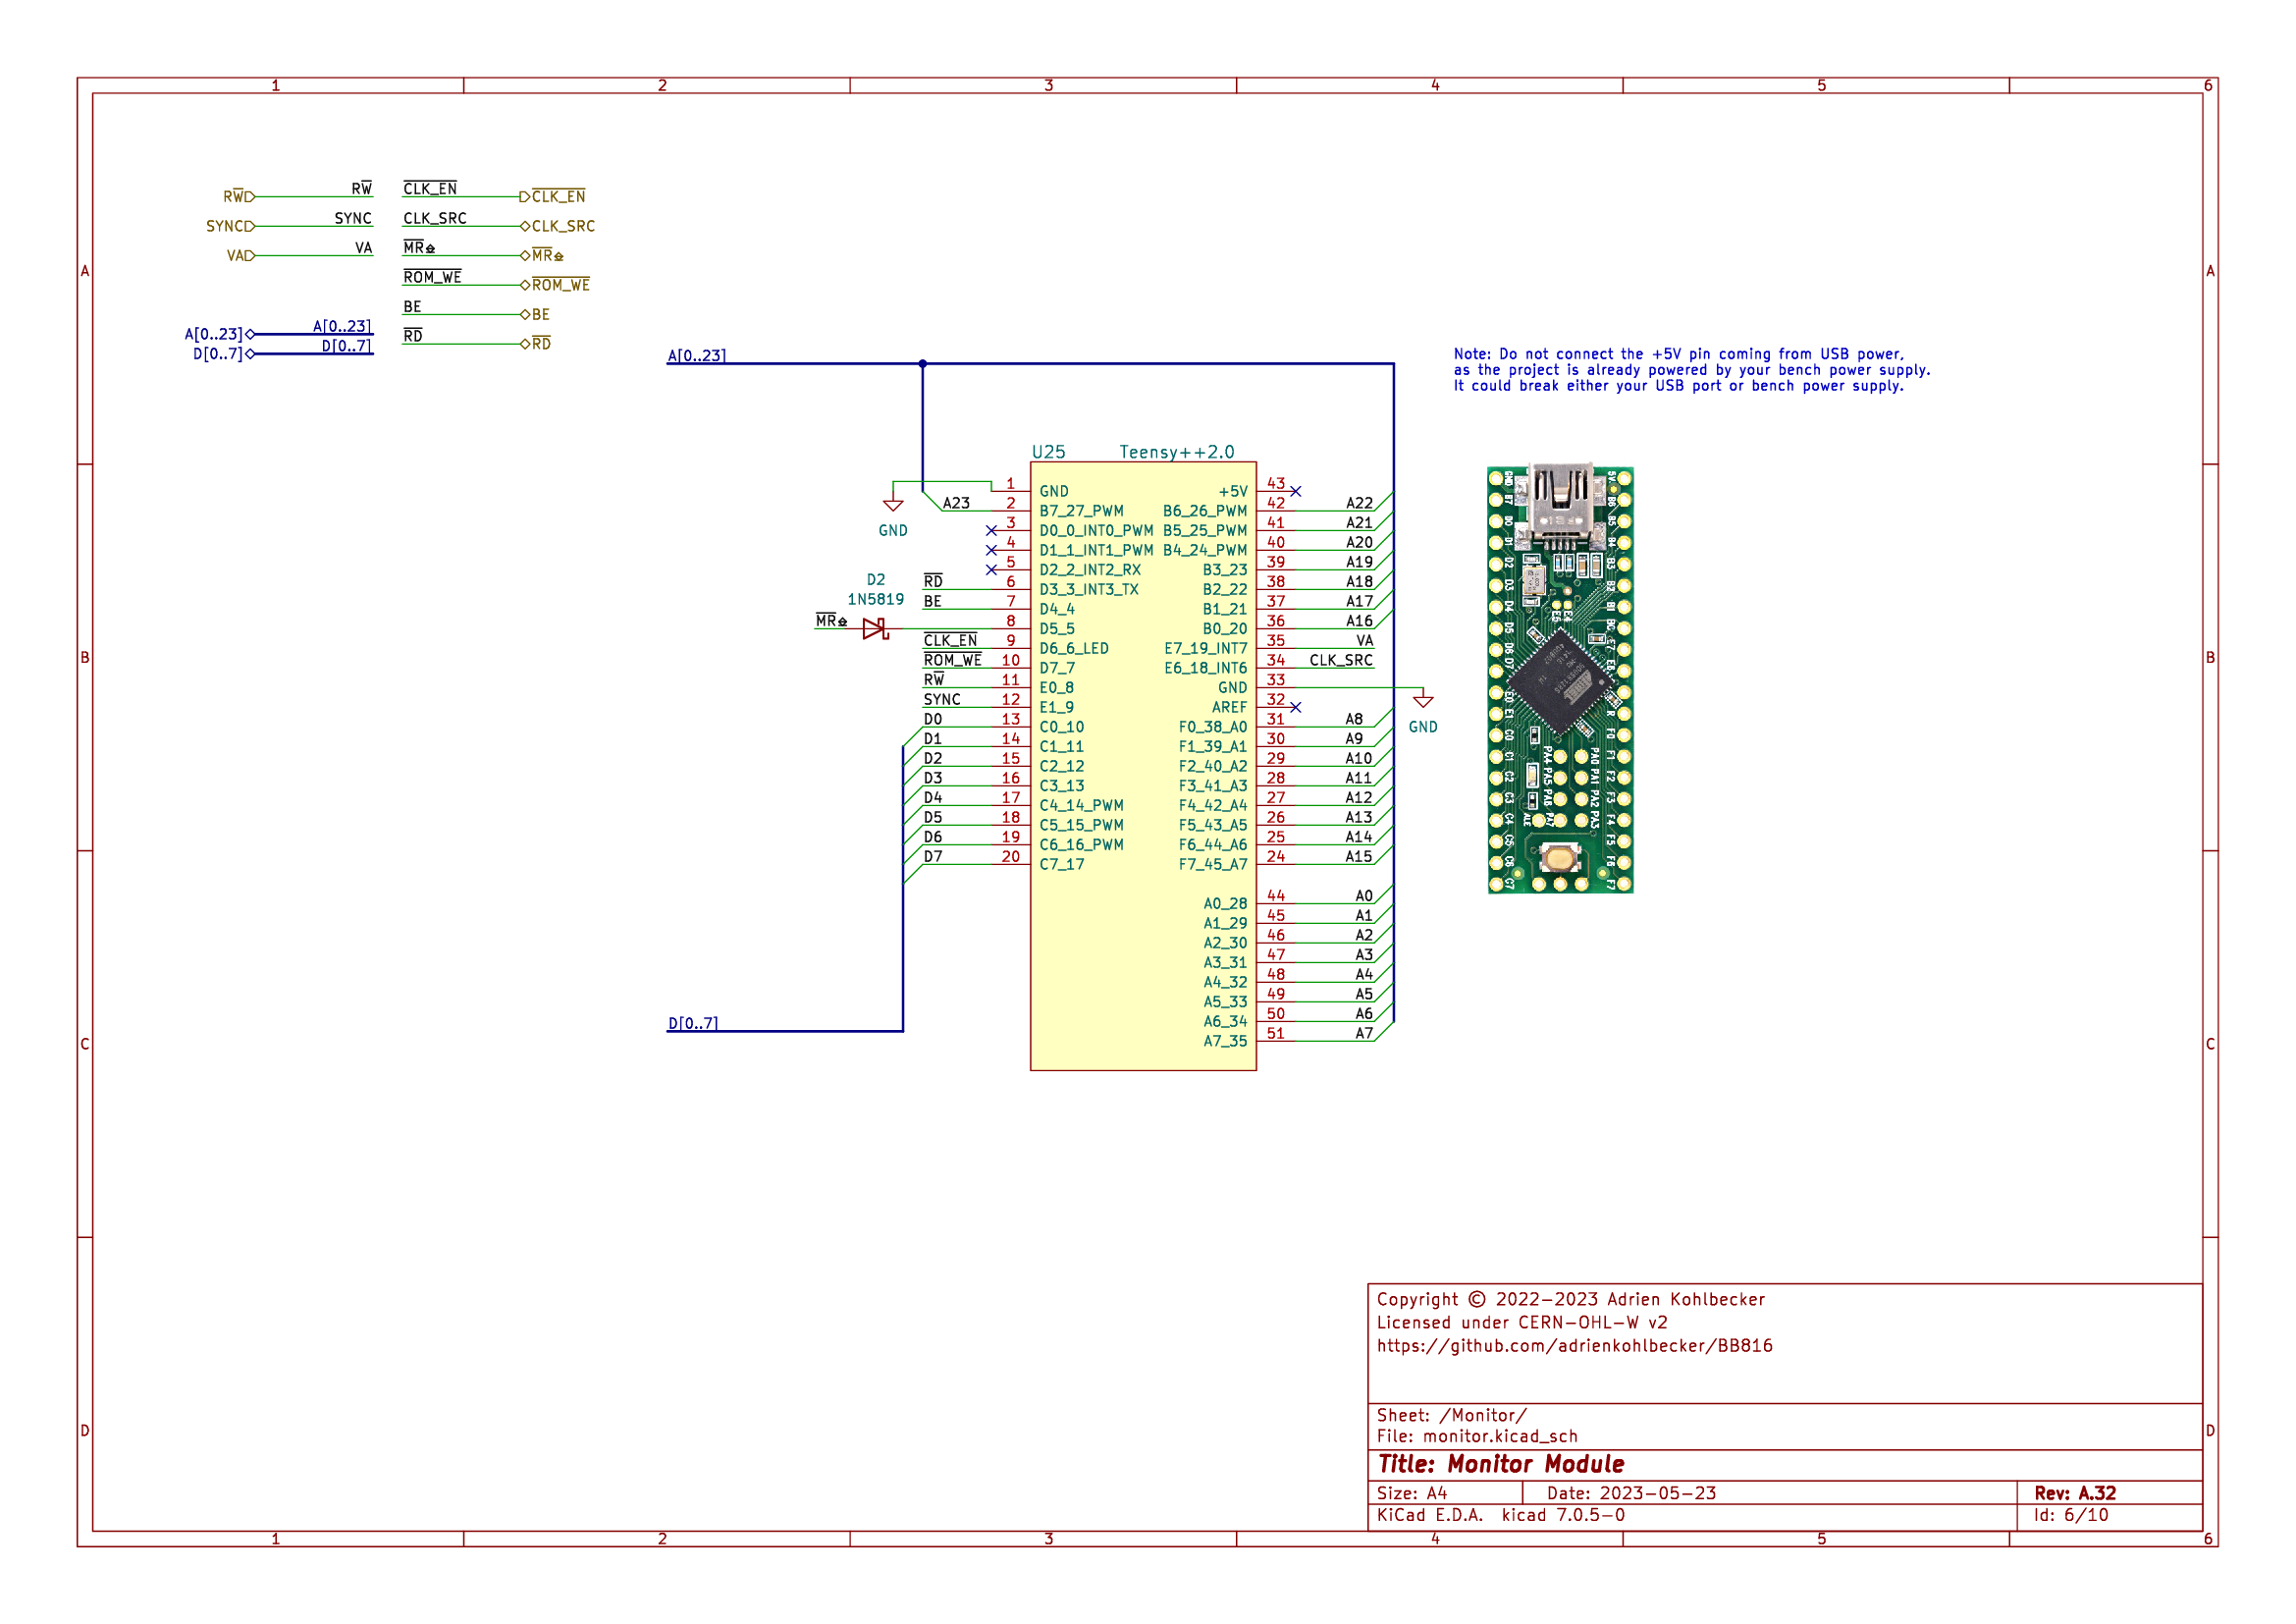Open the github.com/adrienkohlbecker/BB816 link

click(1574, 1346)
